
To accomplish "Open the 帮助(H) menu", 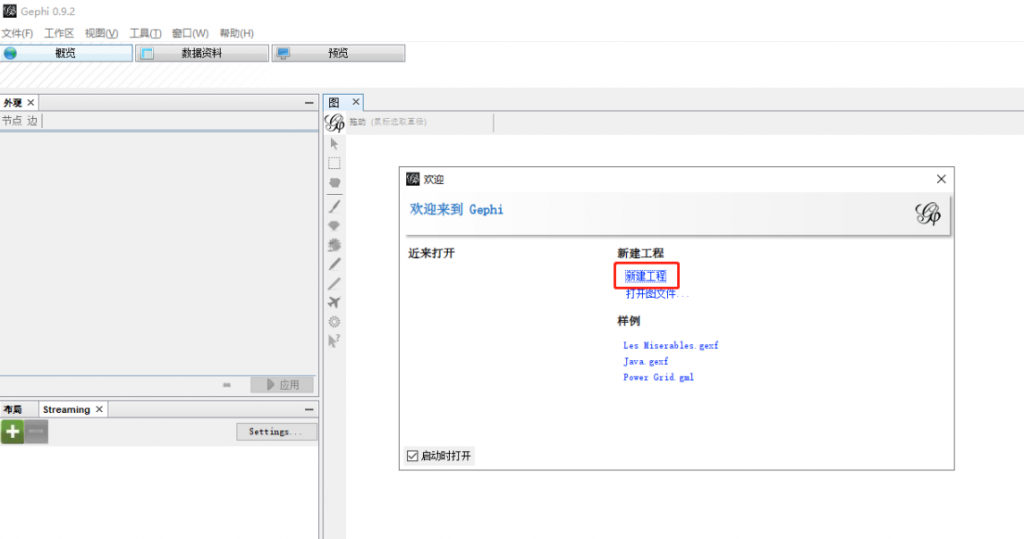I will click(236, 33).
